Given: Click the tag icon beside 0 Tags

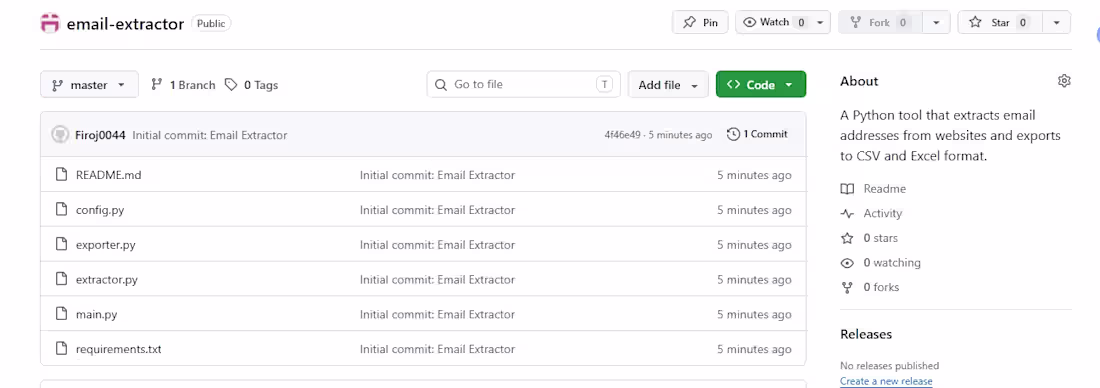Looking at the screenshot, I should point(231,84).
